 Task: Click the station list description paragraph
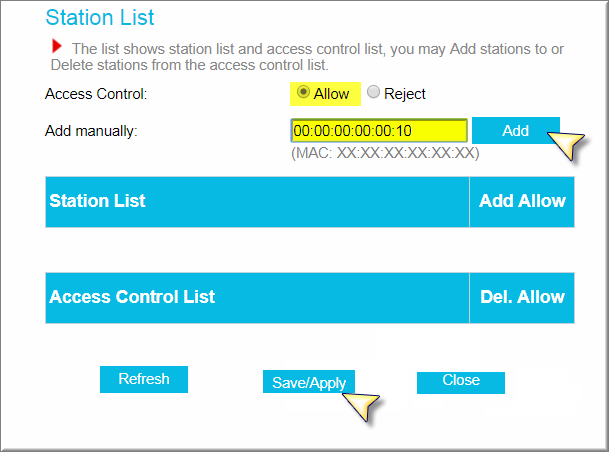click(307, 57)
